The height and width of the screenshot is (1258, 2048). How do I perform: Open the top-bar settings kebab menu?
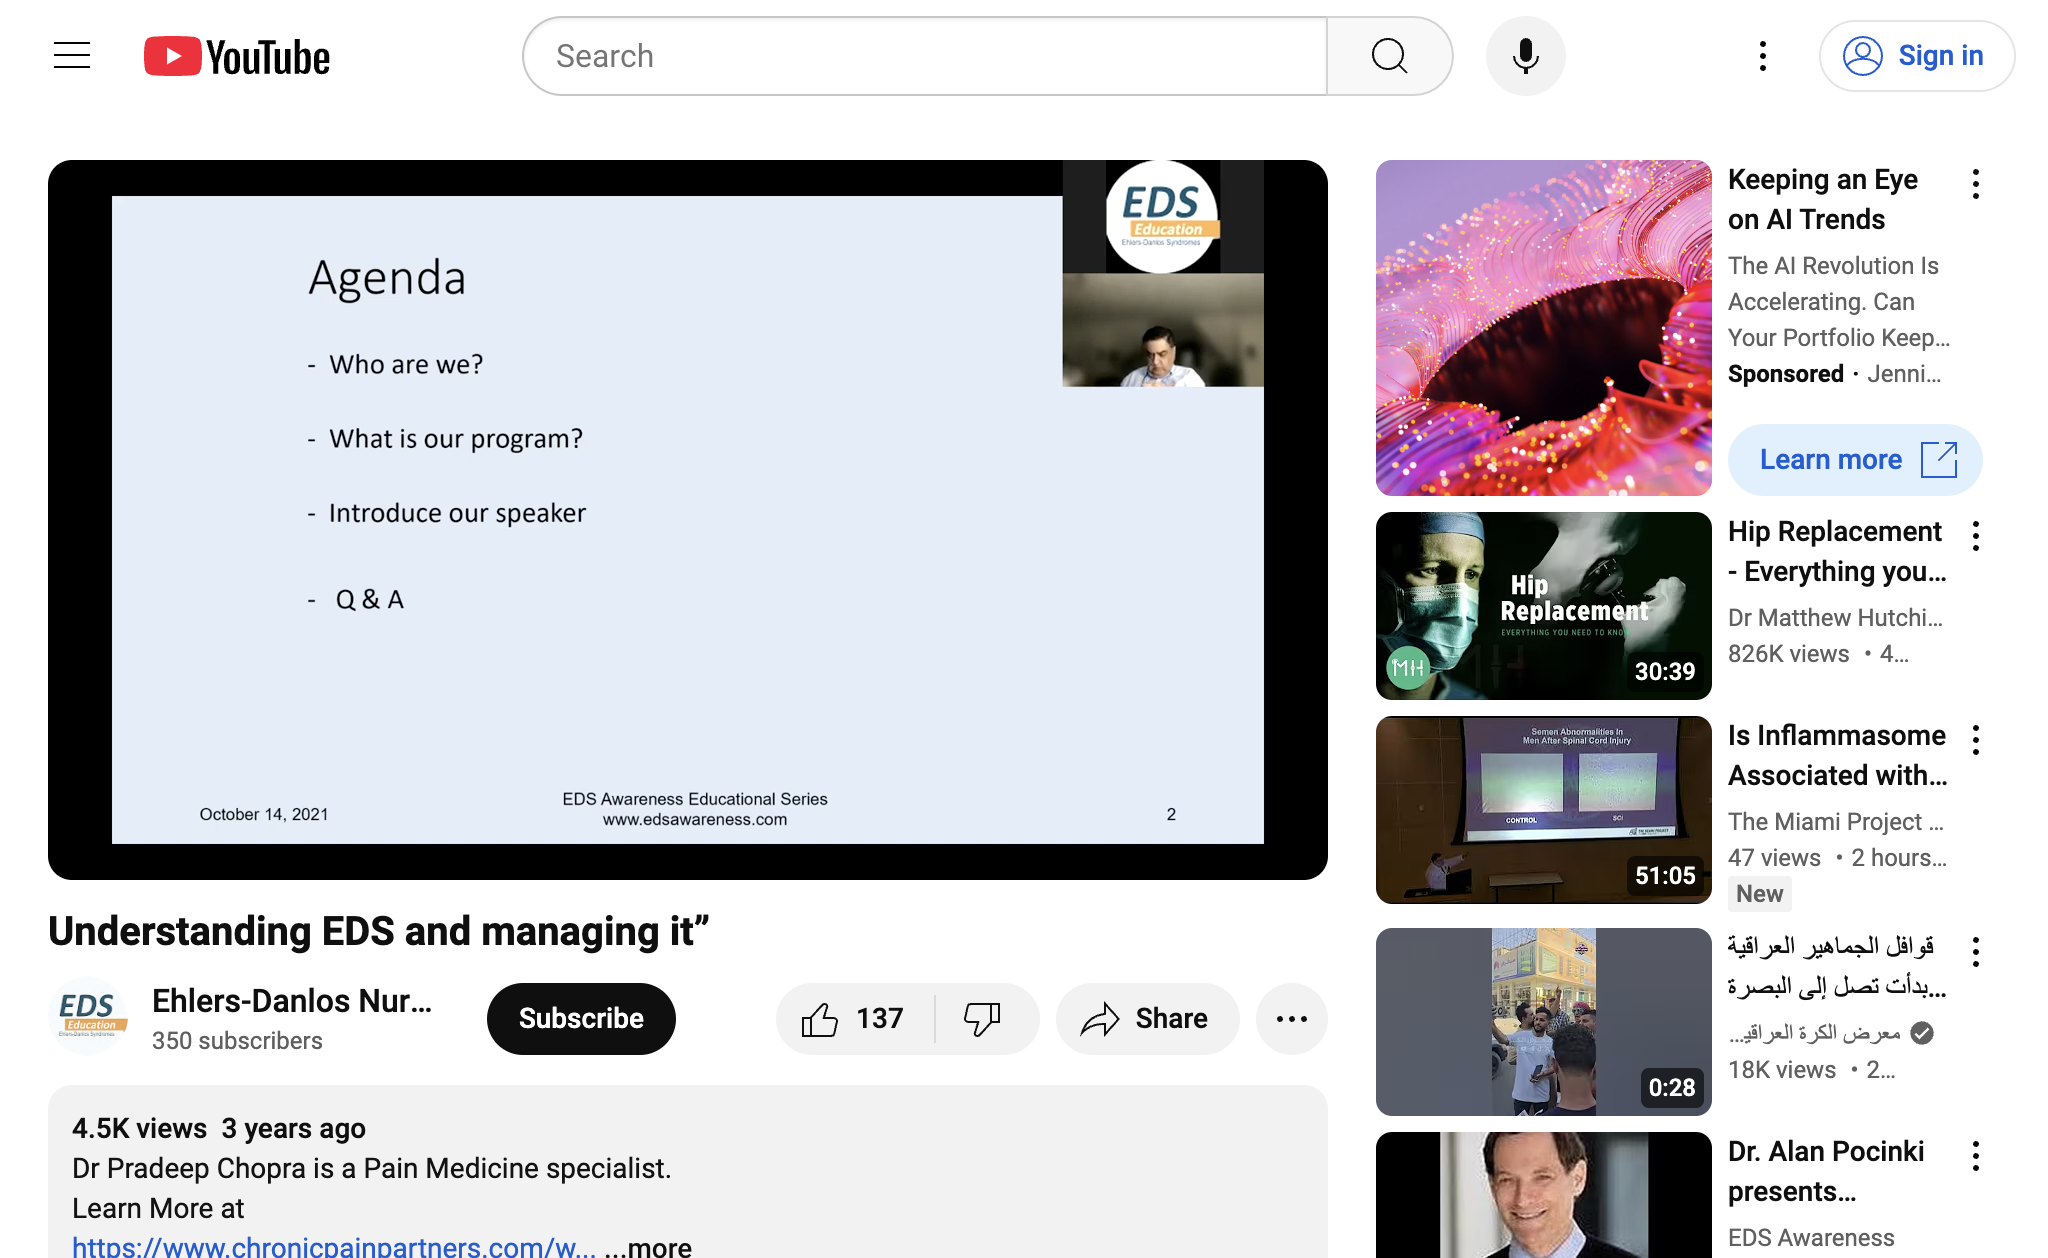pos(1763,56)
